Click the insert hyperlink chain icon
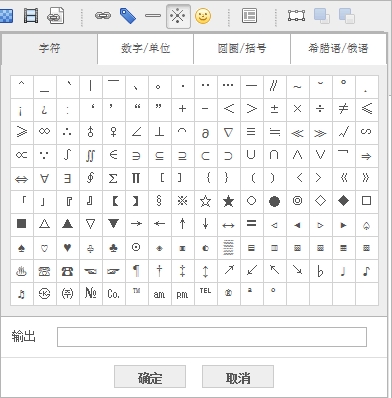The height and width of the screenshot is (398, 392). (x=103, y=15)
